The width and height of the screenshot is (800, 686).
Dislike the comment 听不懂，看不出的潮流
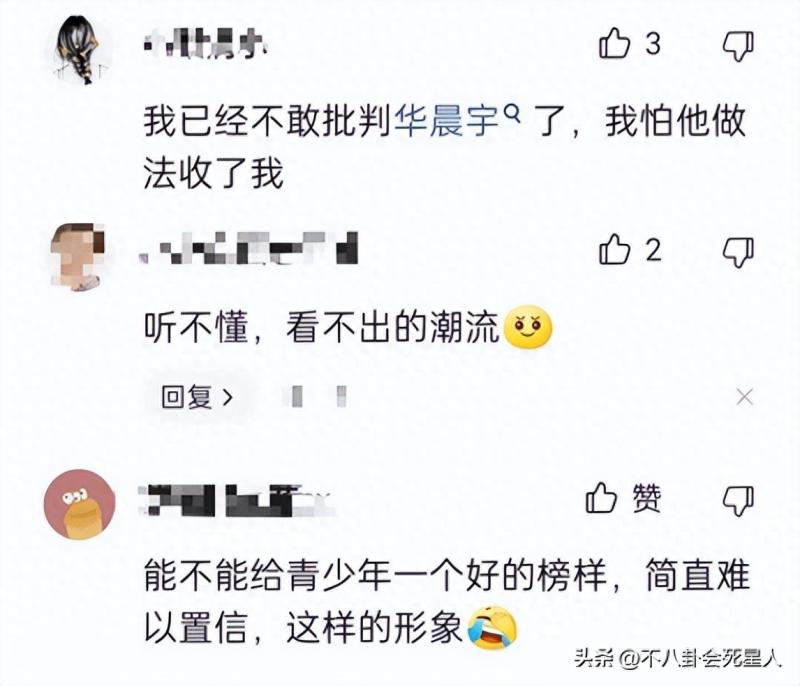[738, 252]
